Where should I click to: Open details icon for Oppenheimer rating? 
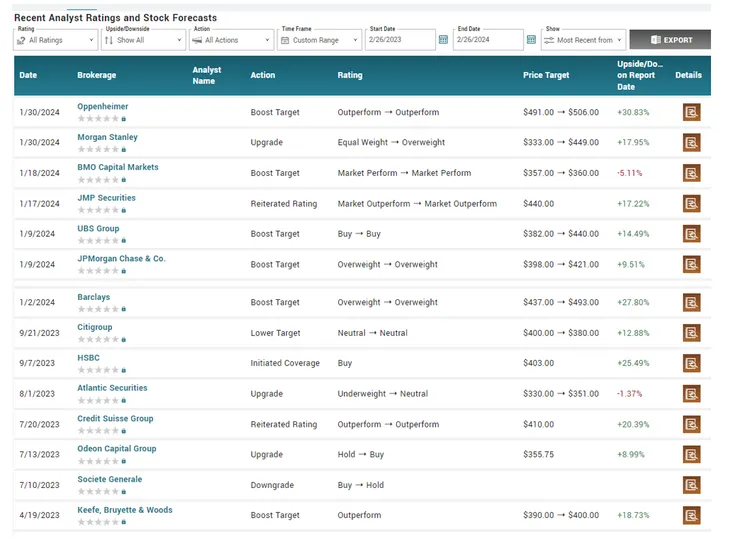(x=691, y=112)
